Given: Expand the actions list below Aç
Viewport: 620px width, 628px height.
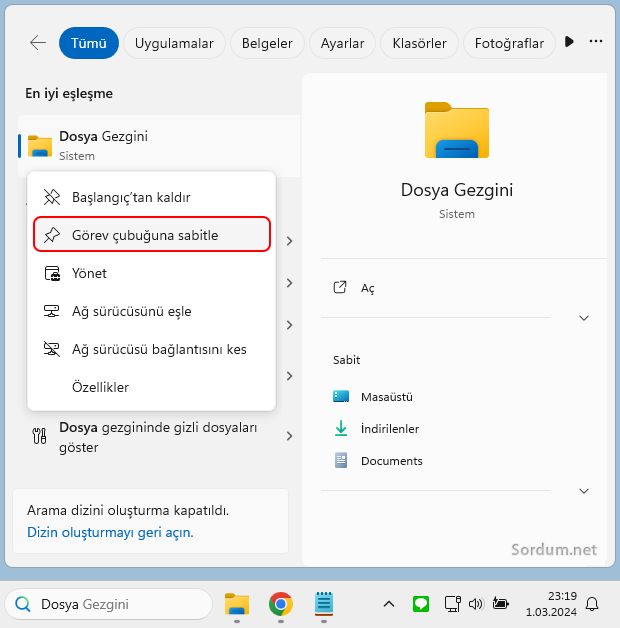Looking at the screenshot, I should point(584,318).
